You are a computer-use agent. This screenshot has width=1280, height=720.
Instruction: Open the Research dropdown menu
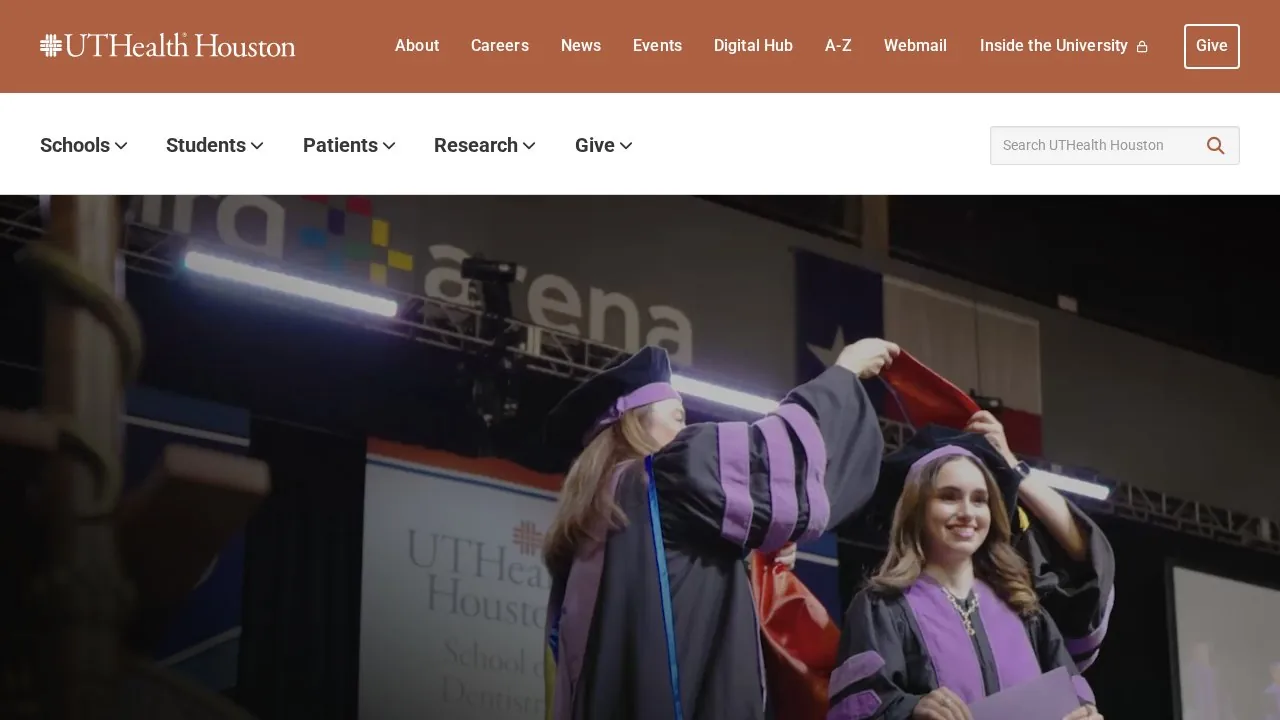[x=485, y=146]
